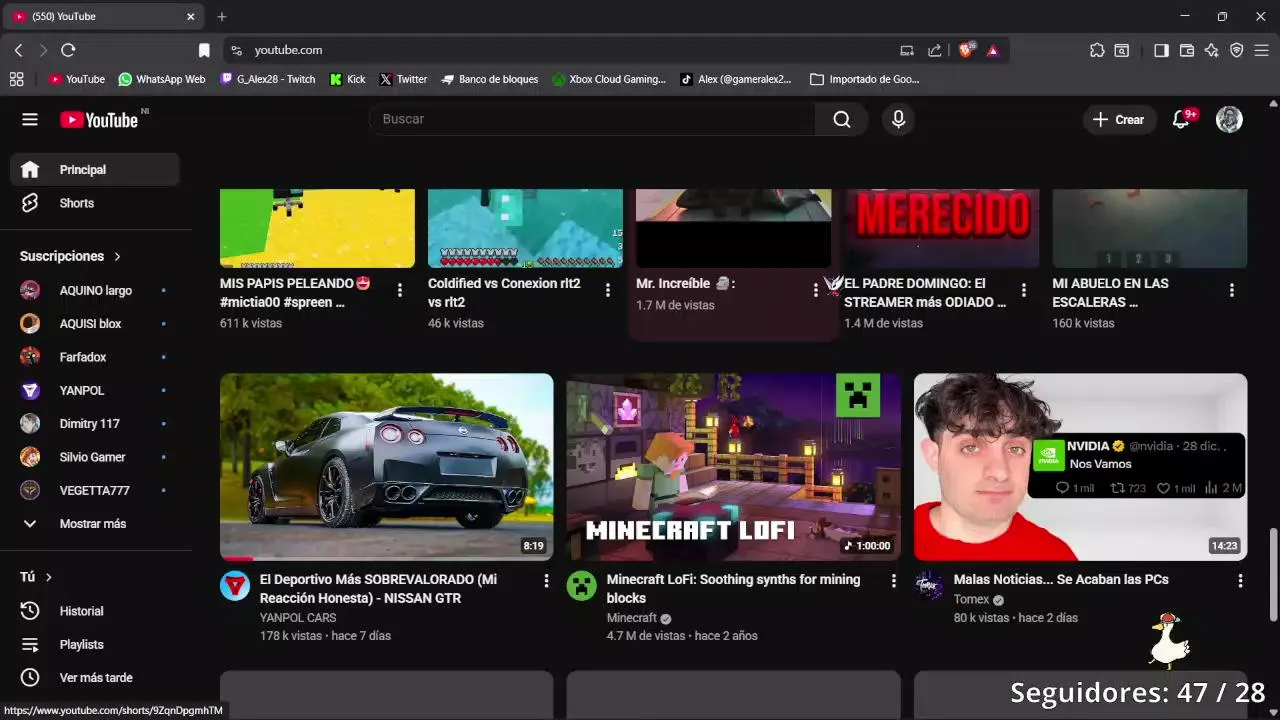Viewport: 1280px width, 720px height.
Task: Open more options for EL PADRE DOMINGO short
Action: click(1024, 290)
